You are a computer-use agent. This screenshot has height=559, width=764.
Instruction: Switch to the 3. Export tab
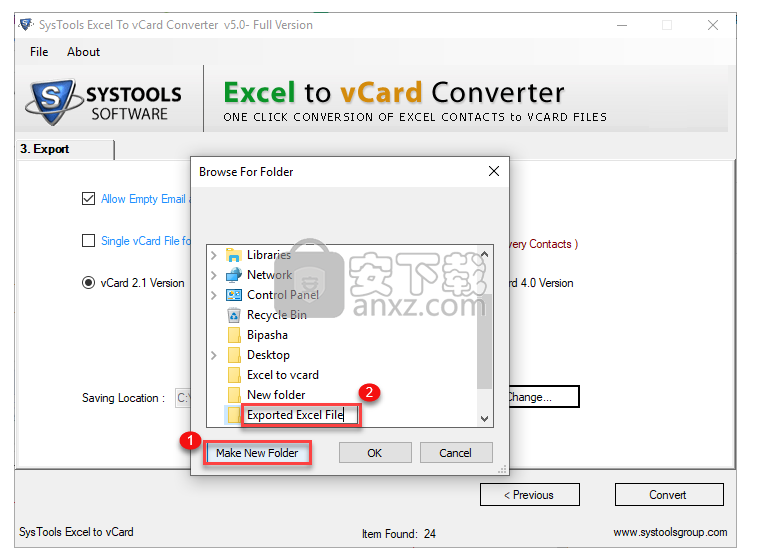[x=65, y=149]
